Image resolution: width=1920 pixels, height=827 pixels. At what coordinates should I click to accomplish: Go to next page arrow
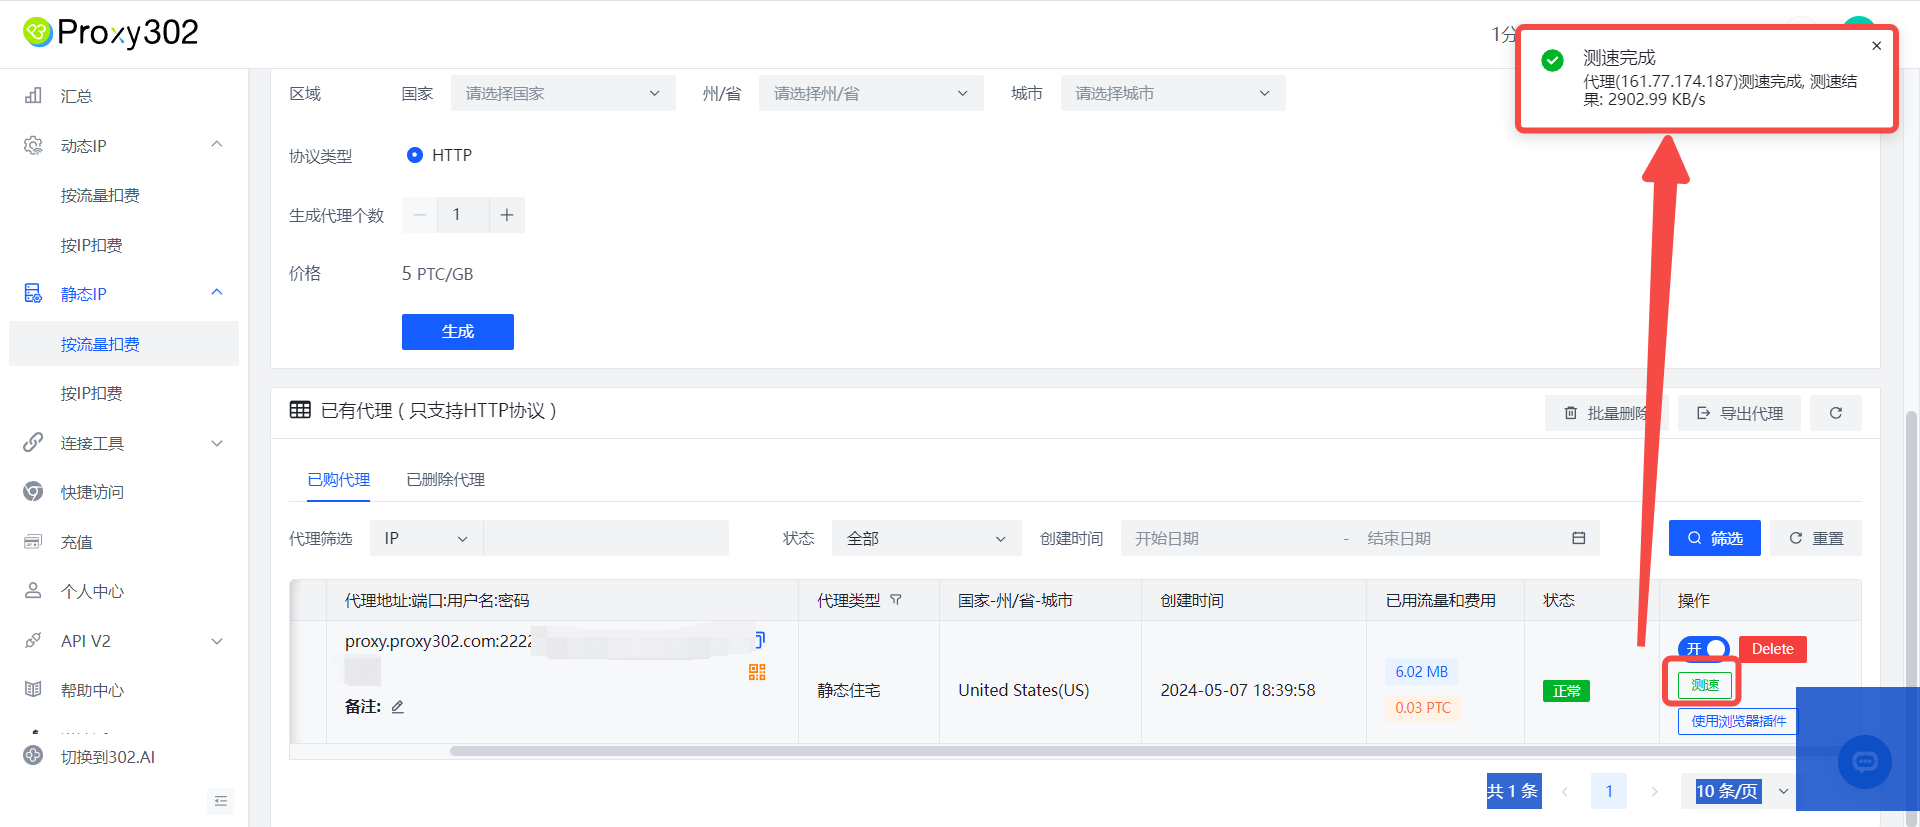click(x=1654, y=791)
